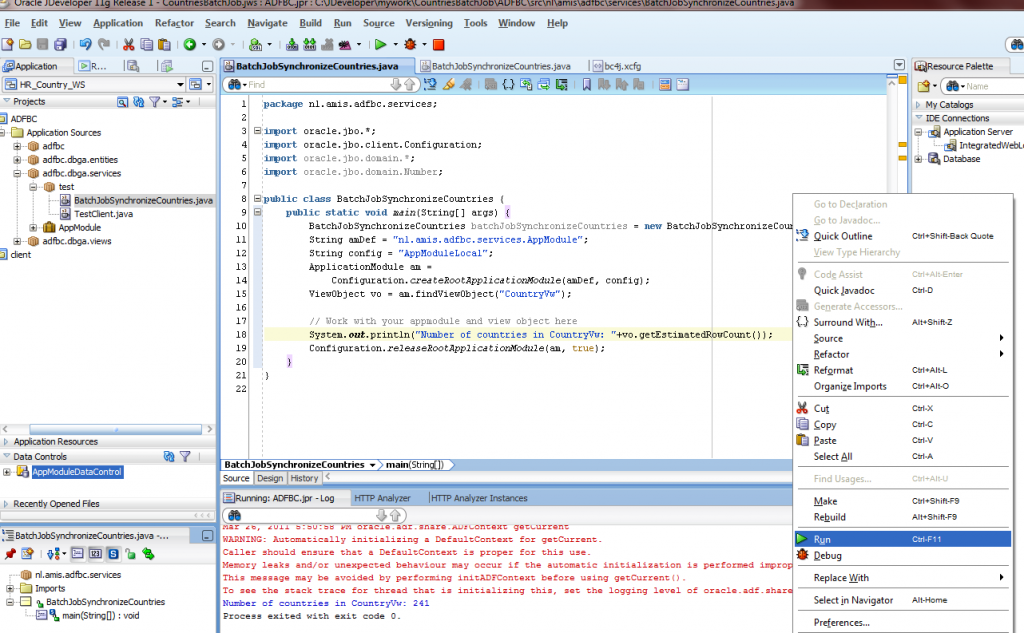Expand the AppModuleDataControl tree node
1024x633 pixels.
tap(7, 472)
